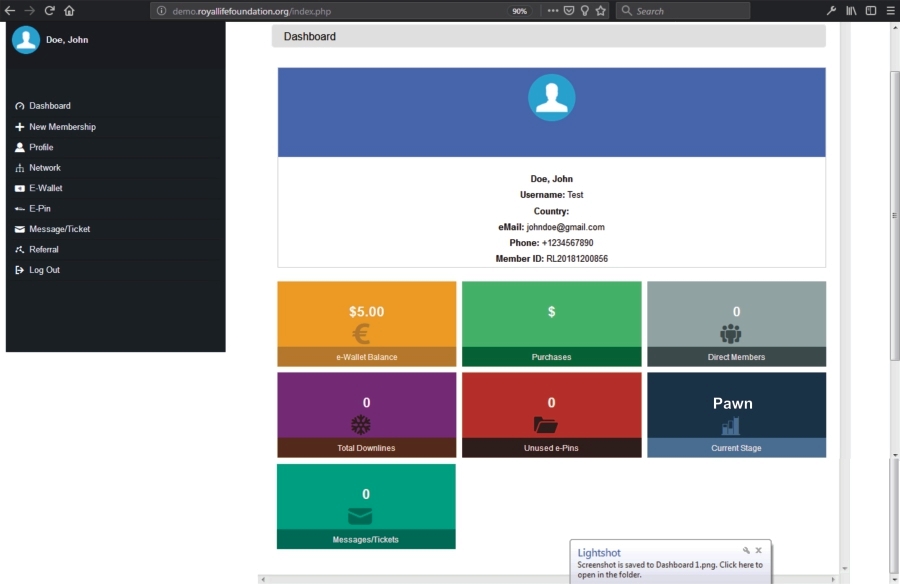Bookmark this page with the star icon
900x584 pixels.
(600, 11)
